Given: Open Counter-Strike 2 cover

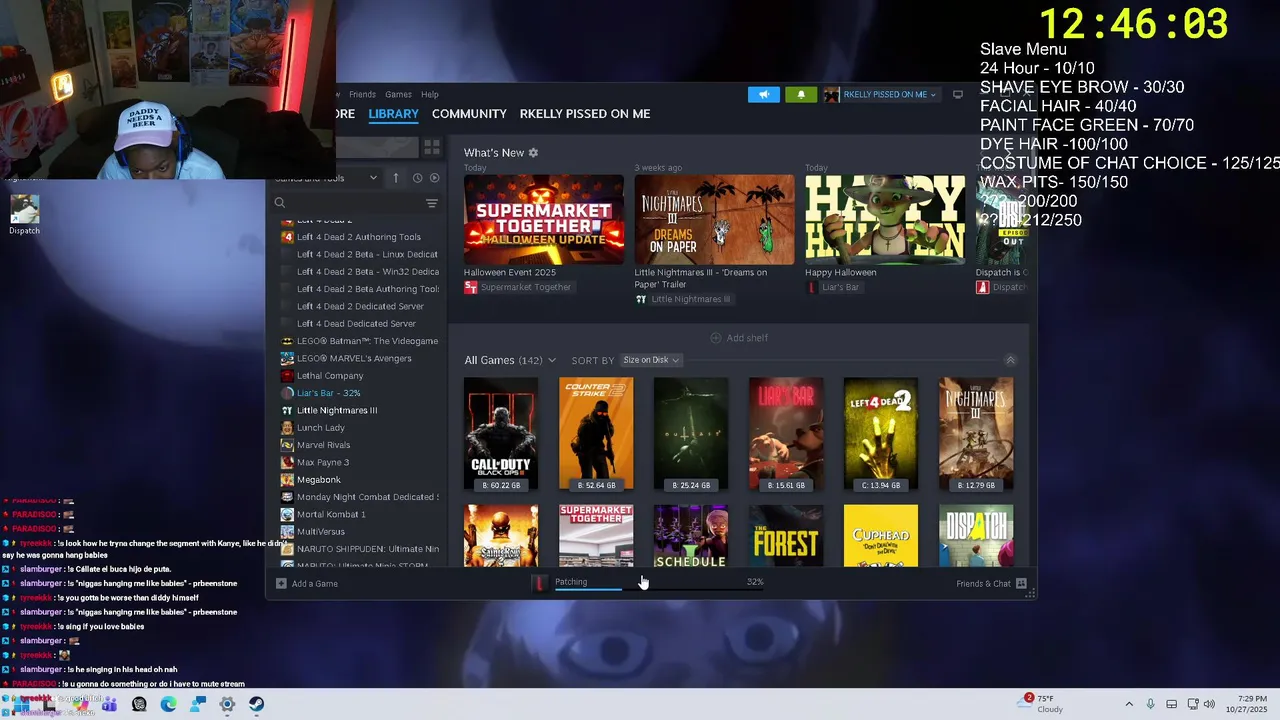Looking at the screenshot, I should [x=596, y=434].
